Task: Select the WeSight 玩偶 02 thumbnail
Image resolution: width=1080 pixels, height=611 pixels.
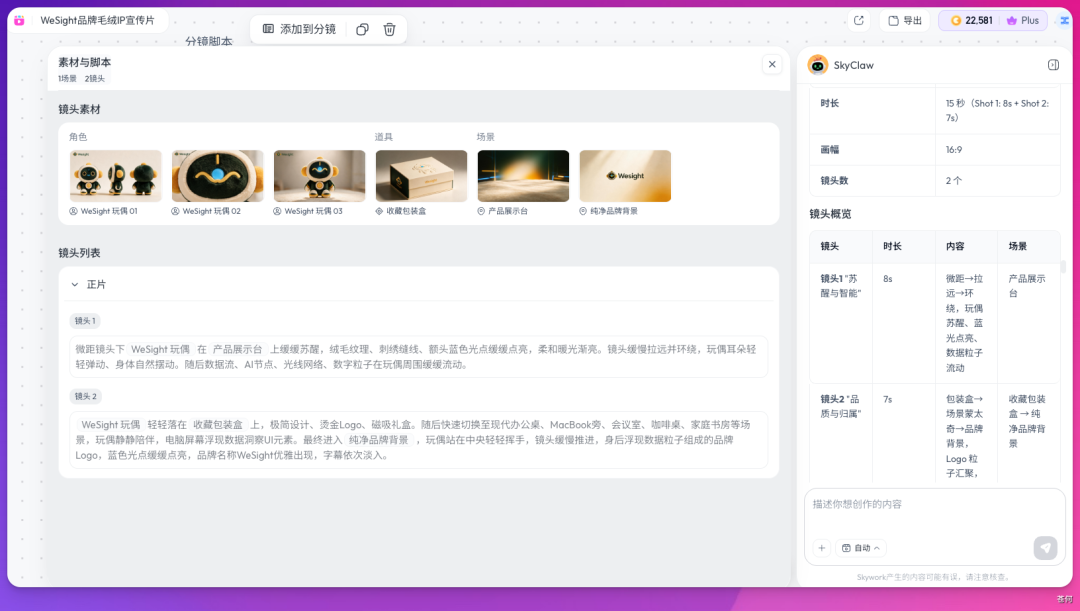Action: click(x=218, y=176)
